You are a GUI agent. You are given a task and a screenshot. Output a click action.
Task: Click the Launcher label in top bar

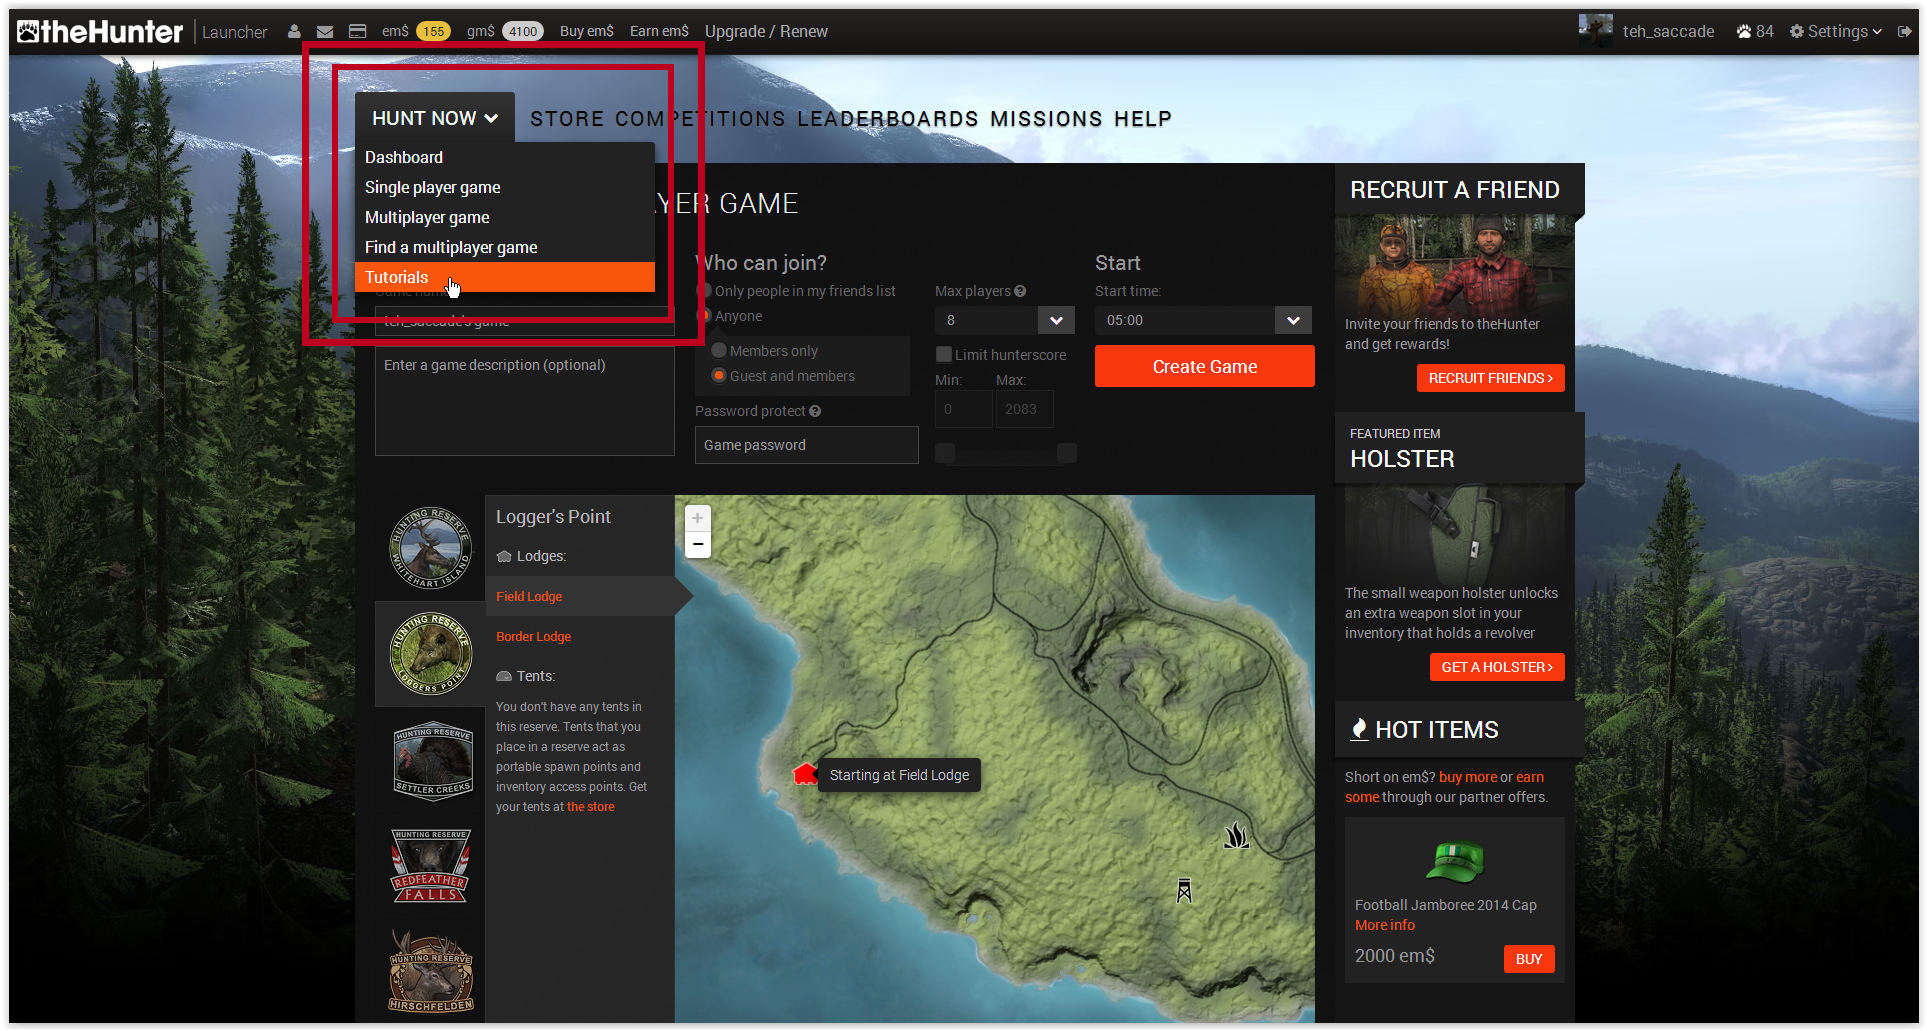click(x=235, y=32)
